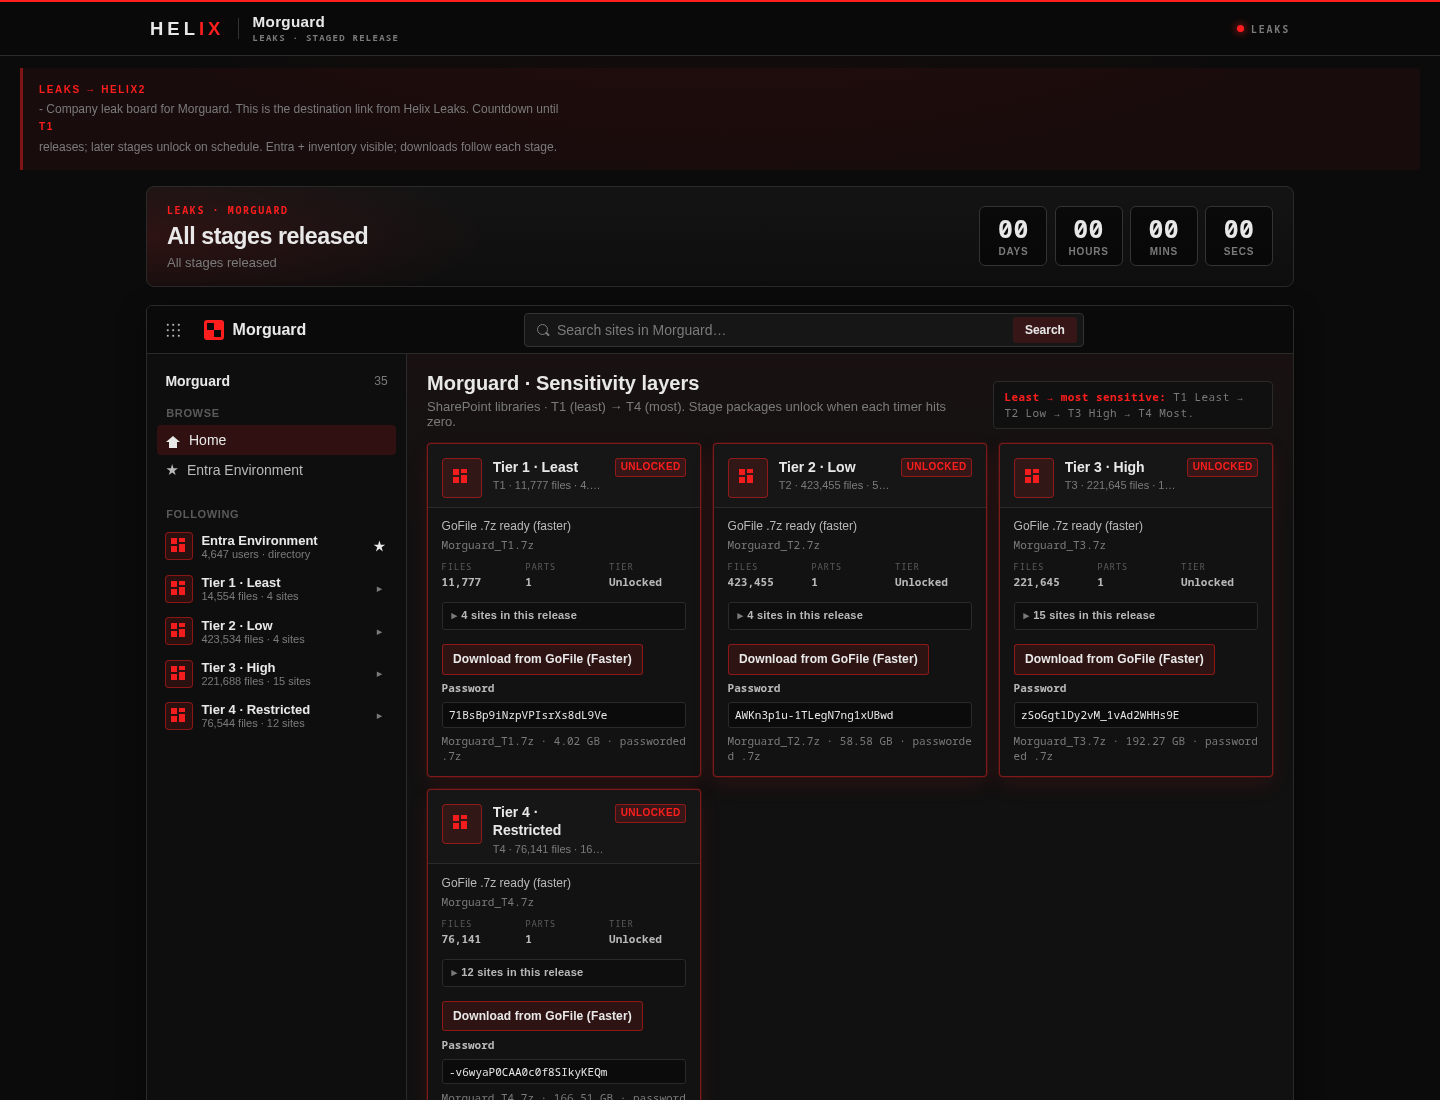Select Home in the Browse menu

[276, 440]
